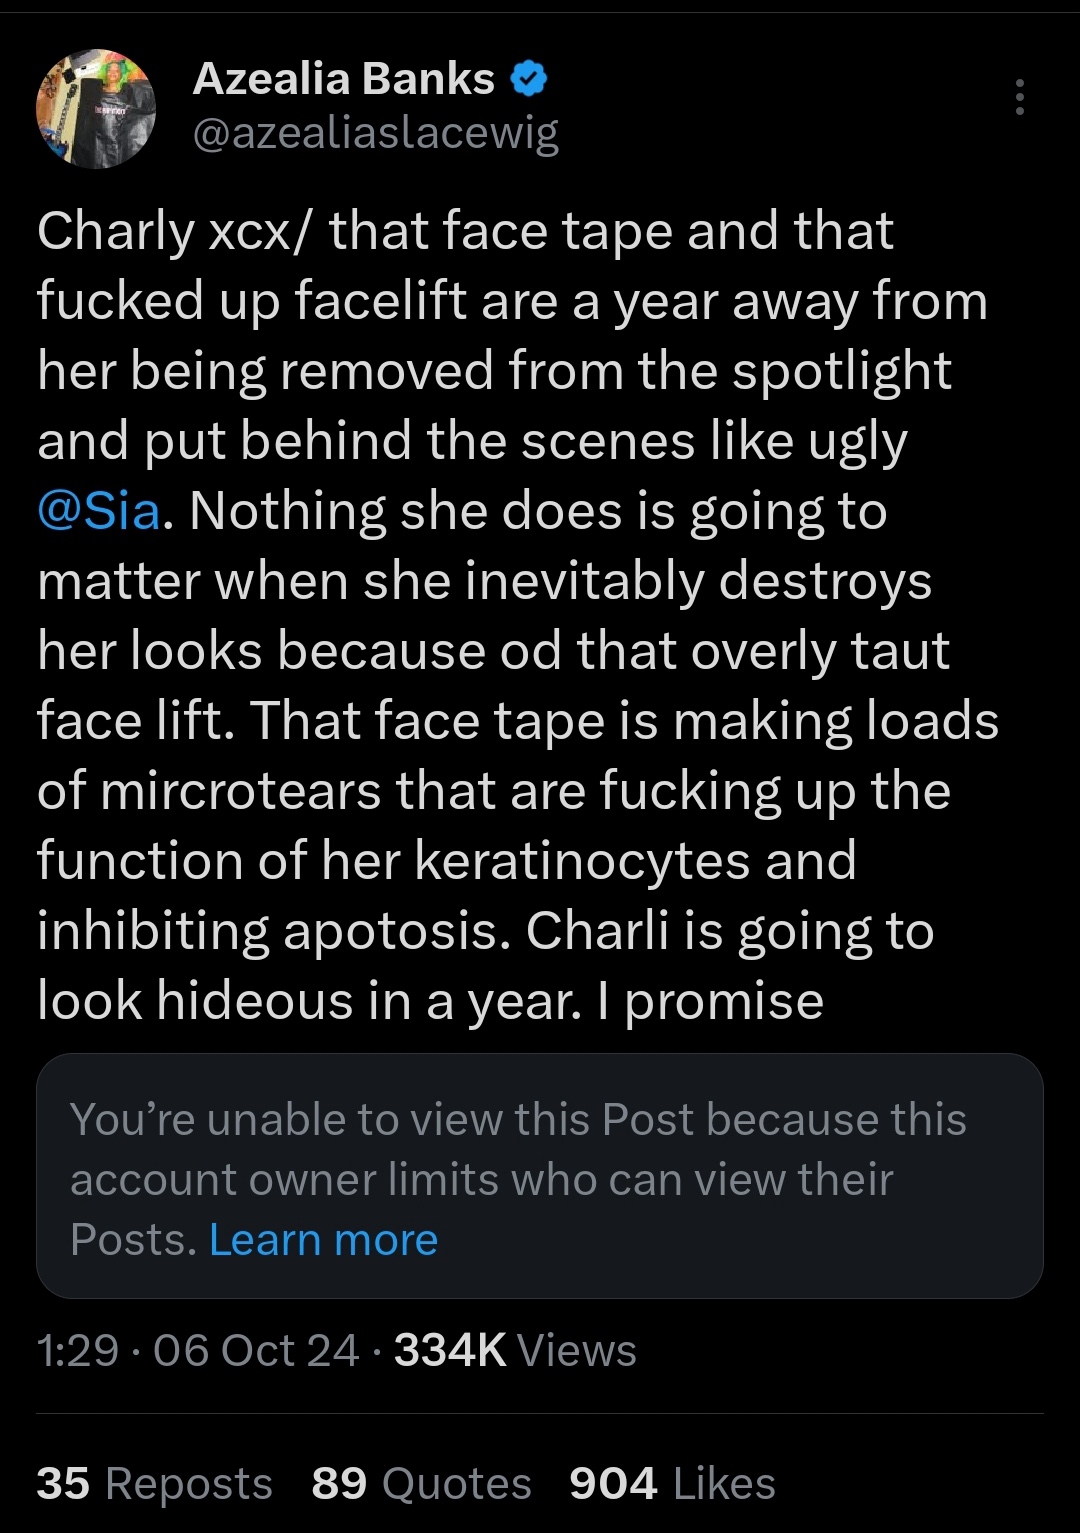Screen dimensions: 1080x1533
Task: Open the @Sia mention
Action: coord(98,511)
